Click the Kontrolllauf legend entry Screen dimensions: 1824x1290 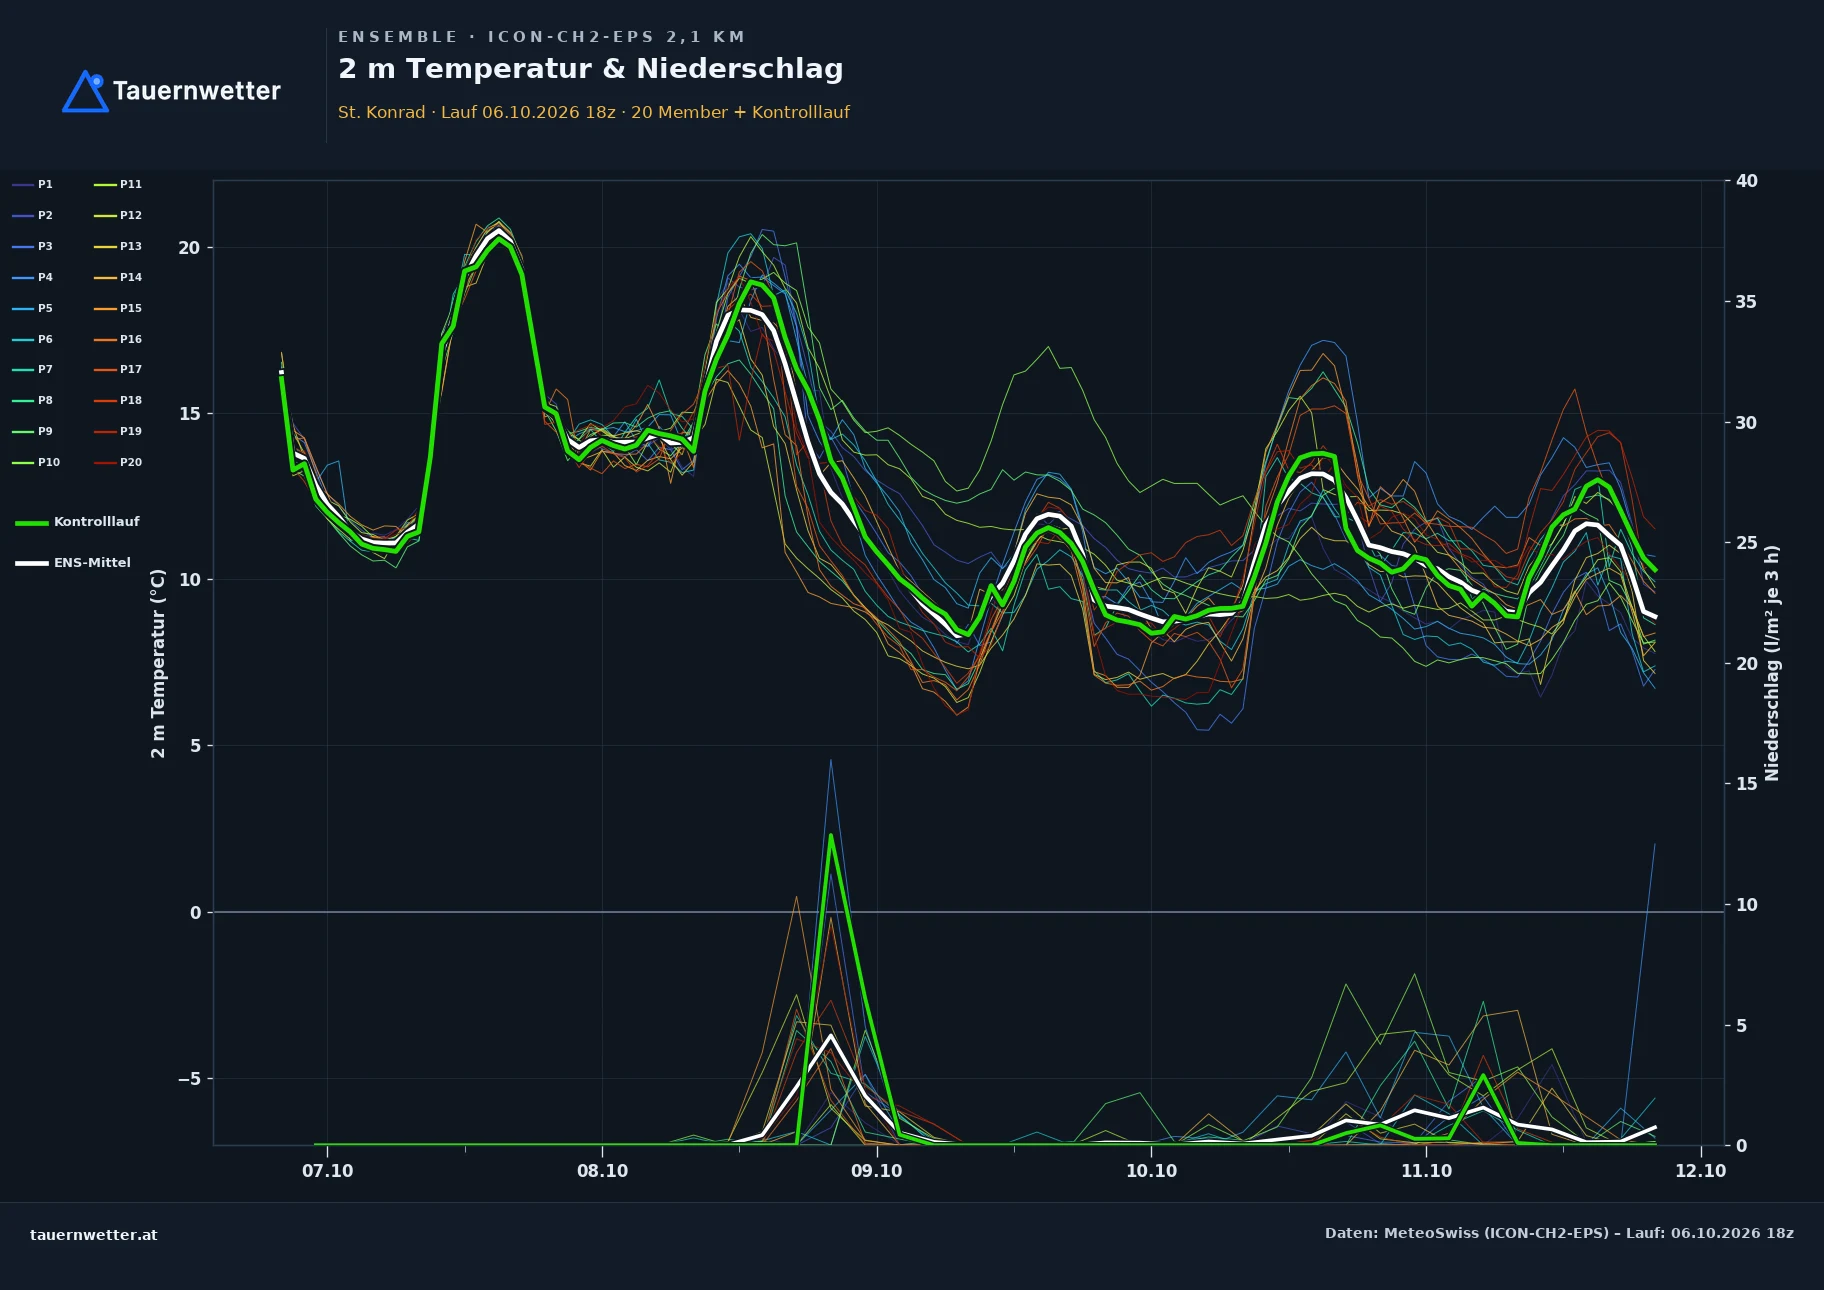click(x=78, y=522)
